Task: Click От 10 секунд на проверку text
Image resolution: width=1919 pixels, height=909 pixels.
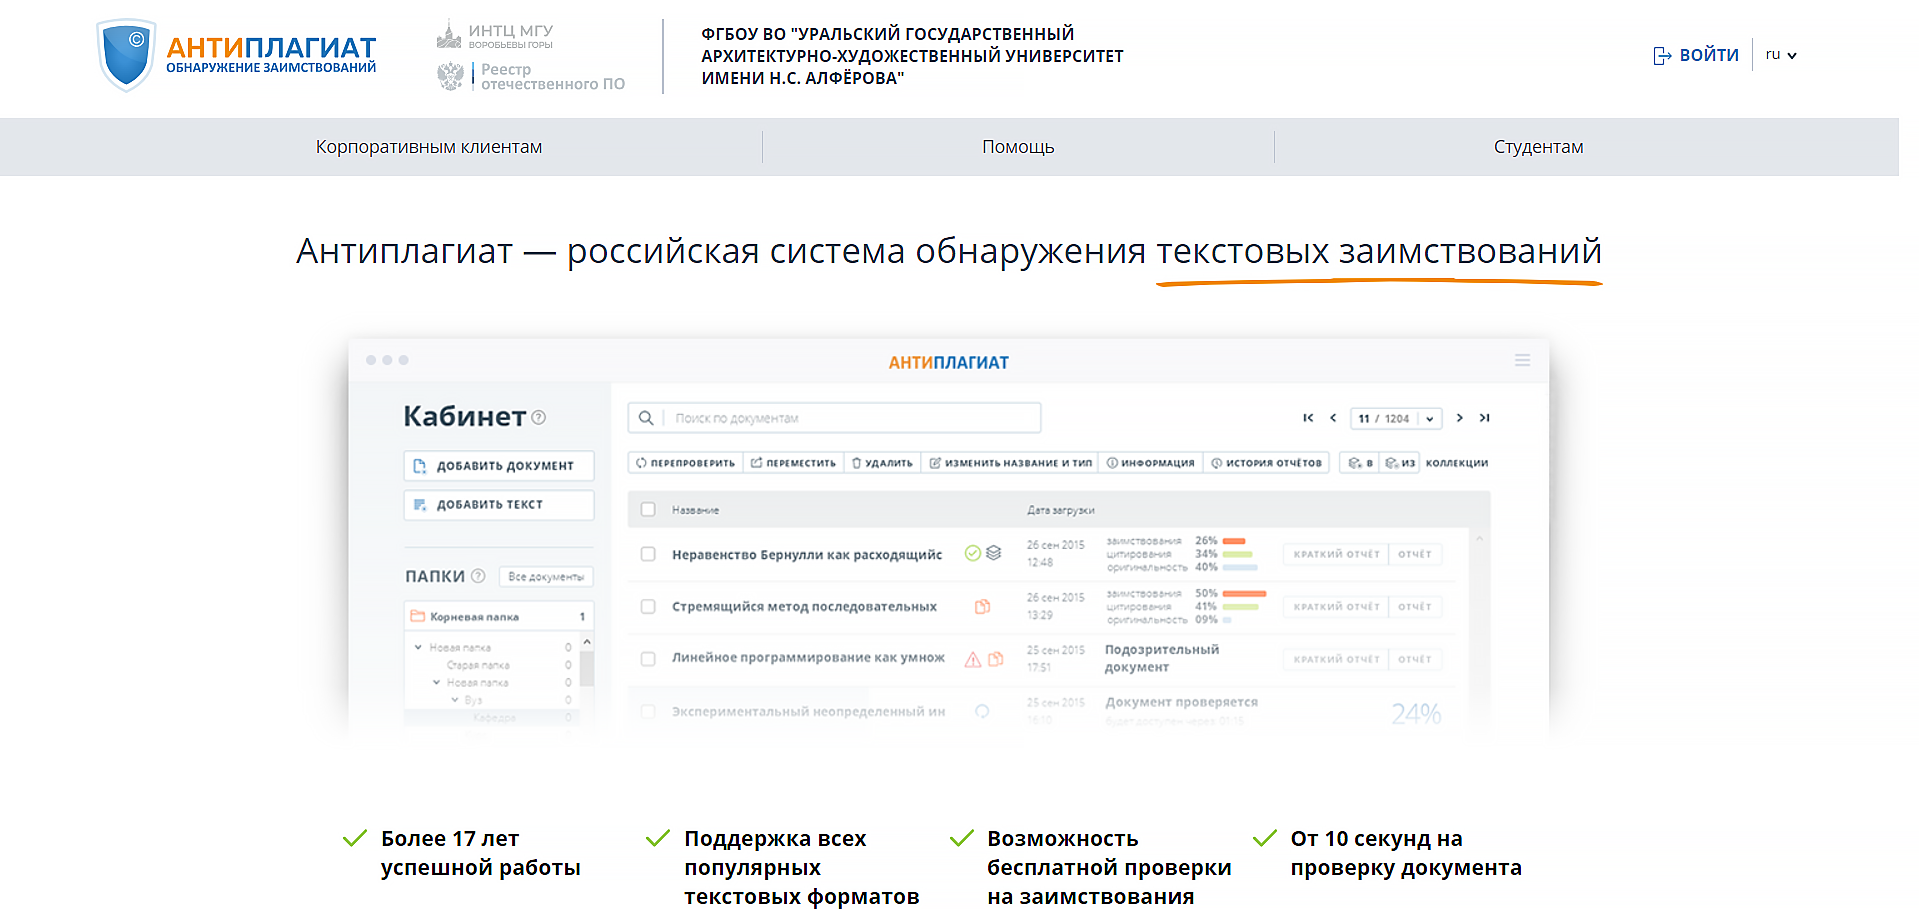Action: pos(1406,853)
